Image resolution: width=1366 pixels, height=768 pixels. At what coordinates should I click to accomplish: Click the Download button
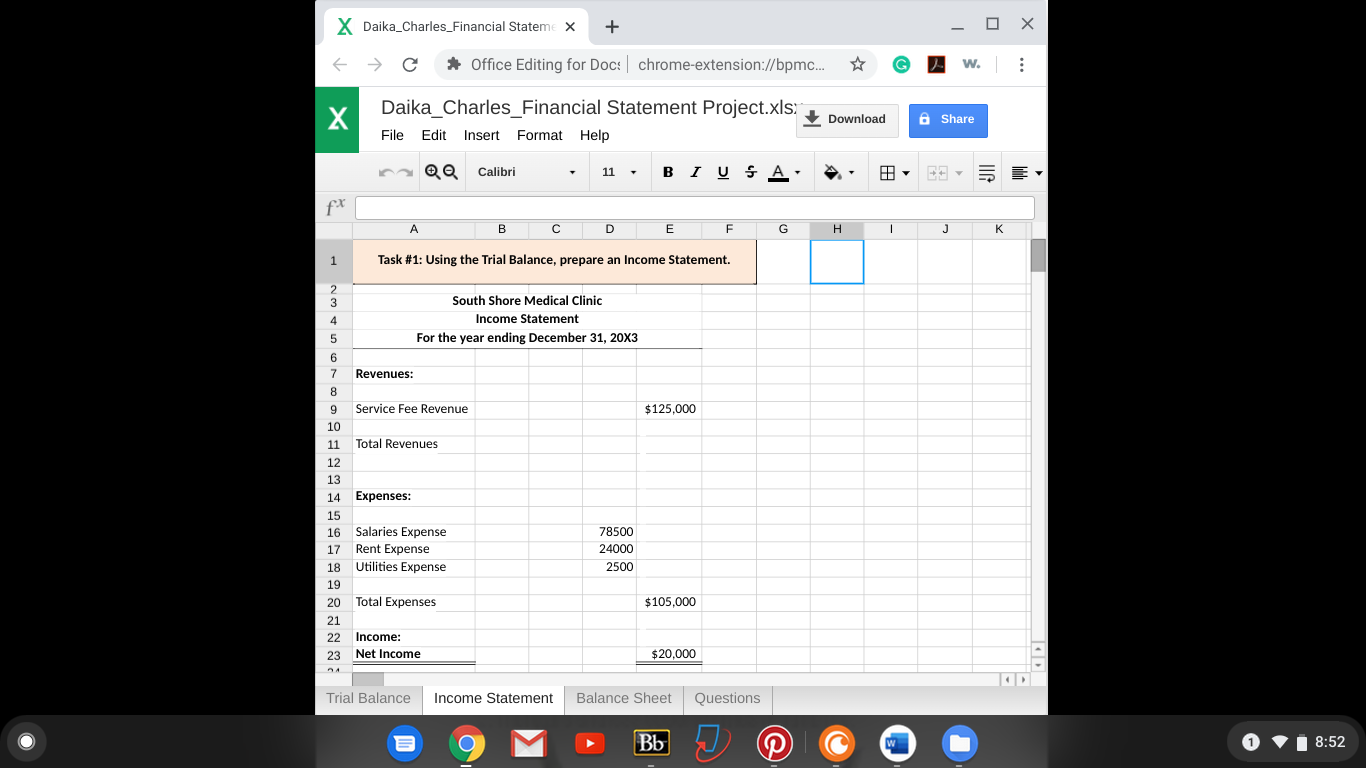point(847,119)
